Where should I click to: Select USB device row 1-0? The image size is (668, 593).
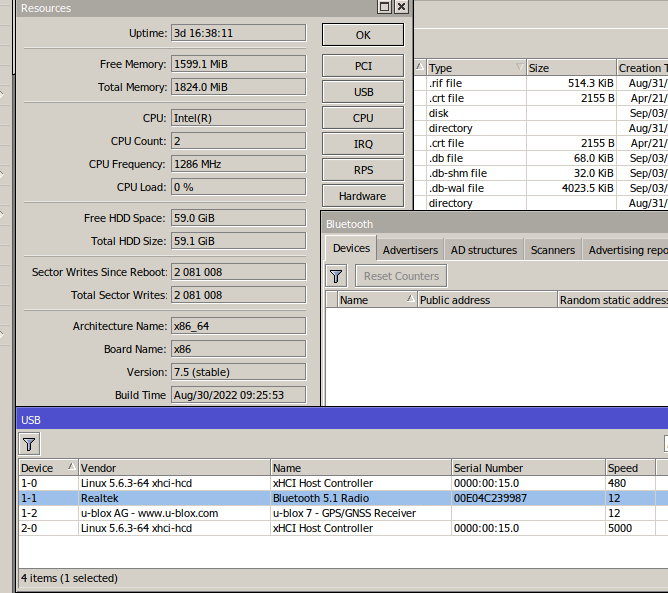343,483
